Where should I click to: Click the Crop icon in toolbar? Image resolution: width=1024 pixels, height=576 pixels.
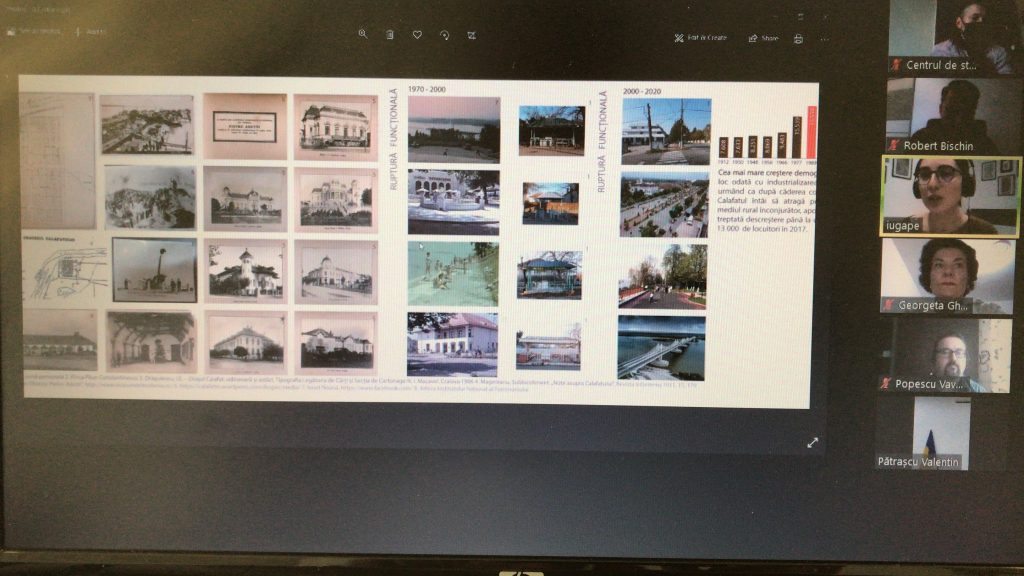coord(471,35)
